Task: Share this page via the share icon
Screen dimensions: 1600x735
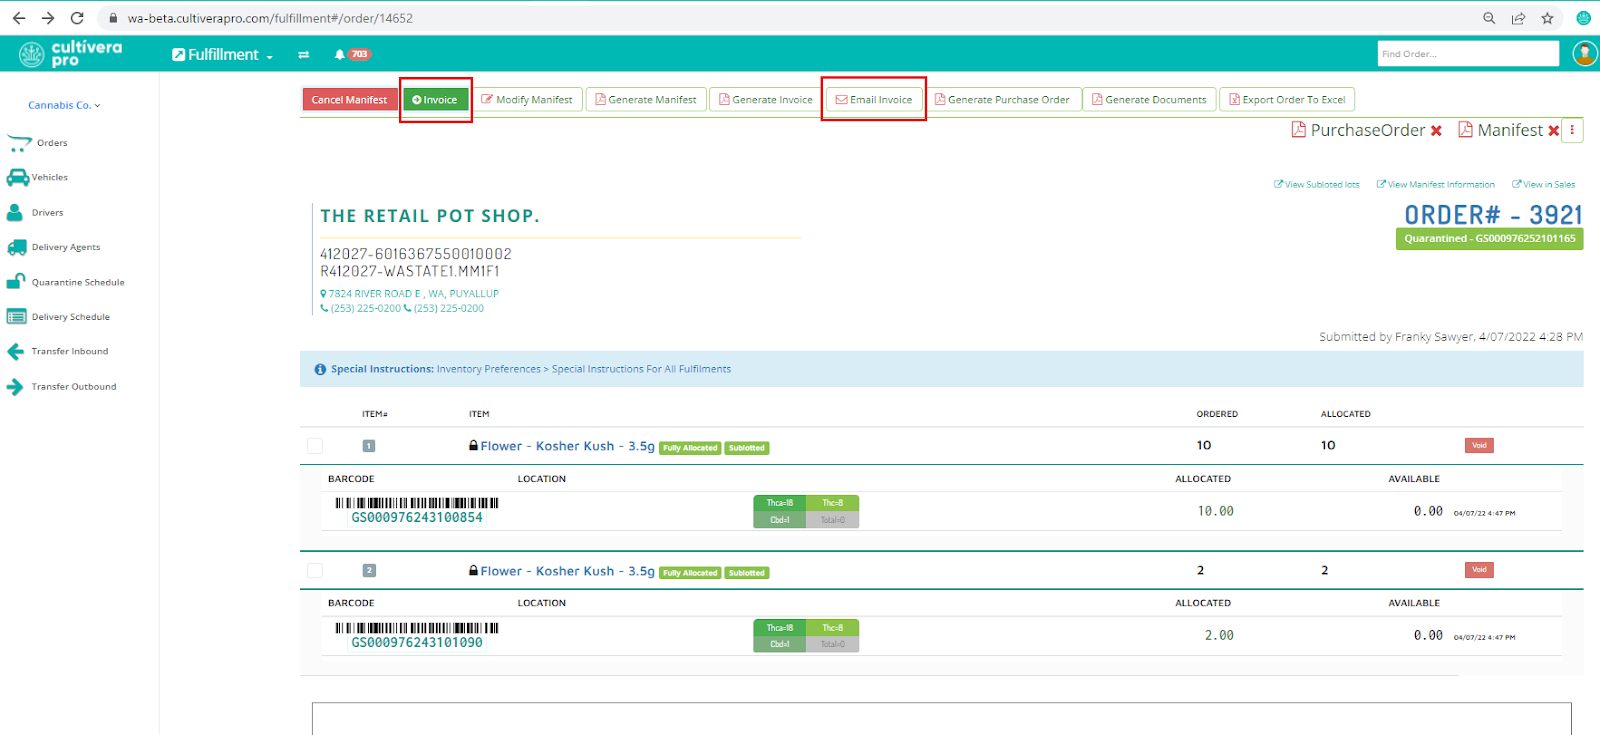Action: point(1518,18)
